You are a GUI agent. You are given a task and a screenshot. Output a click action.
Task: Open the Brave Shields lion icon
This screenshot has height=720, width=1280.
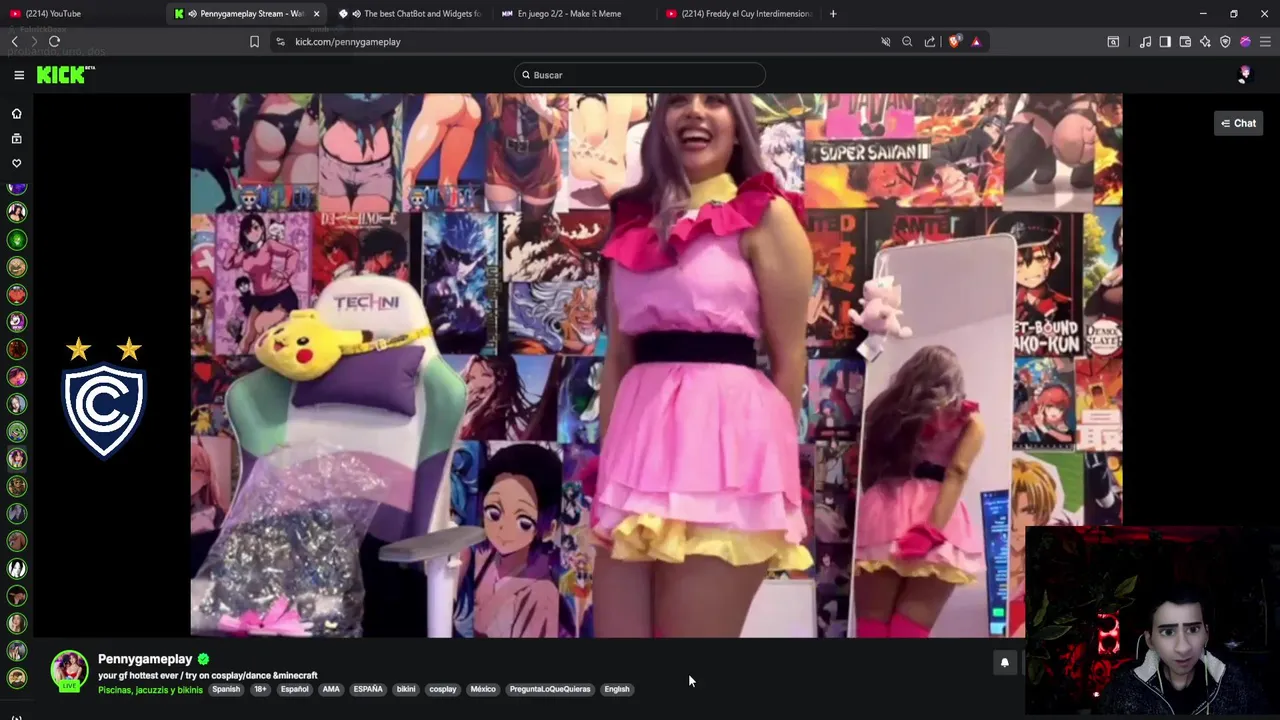pyautogui.click(x=954, y=42)
